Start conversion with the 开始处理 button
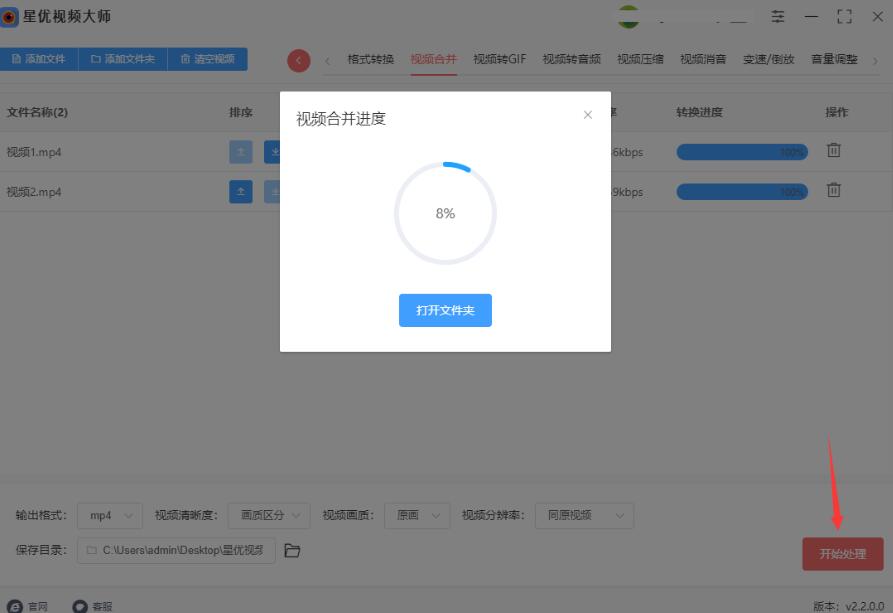Image resolution: width=893 pixels, height=613 pixels. (842, 552)
